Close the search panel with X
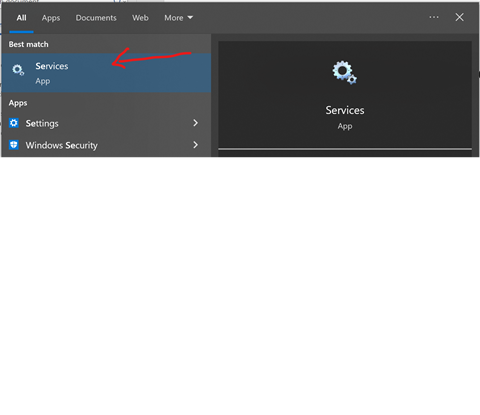Image resolution: width=480 pixels, height=415 pixels. pos(459,17)
